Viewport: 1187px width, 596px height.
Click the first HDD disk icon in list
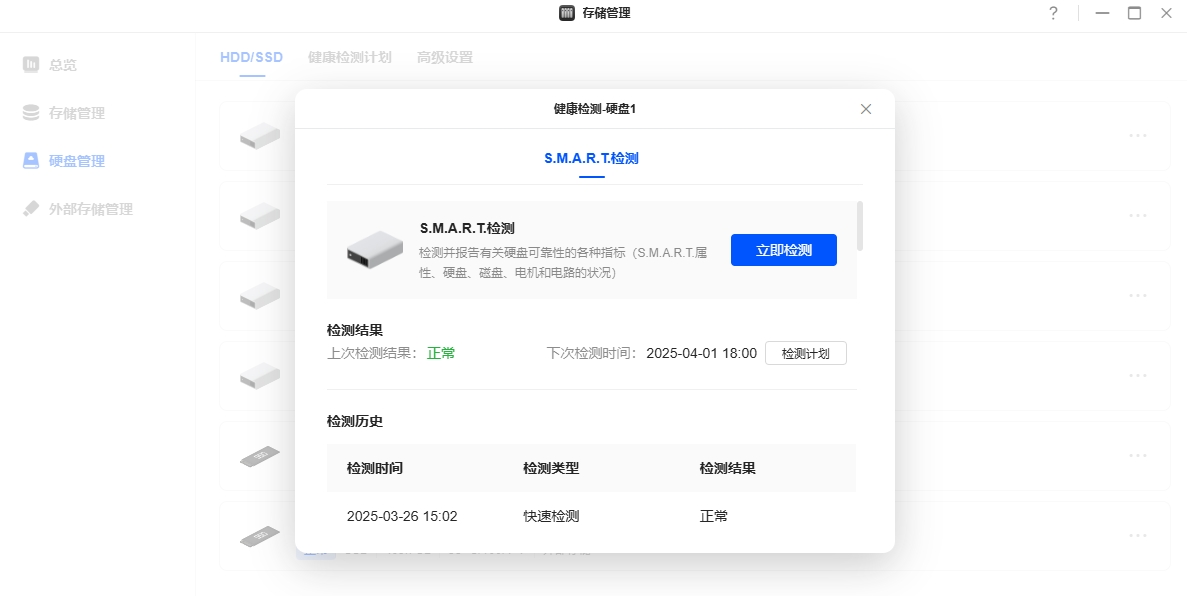point(260,136)
